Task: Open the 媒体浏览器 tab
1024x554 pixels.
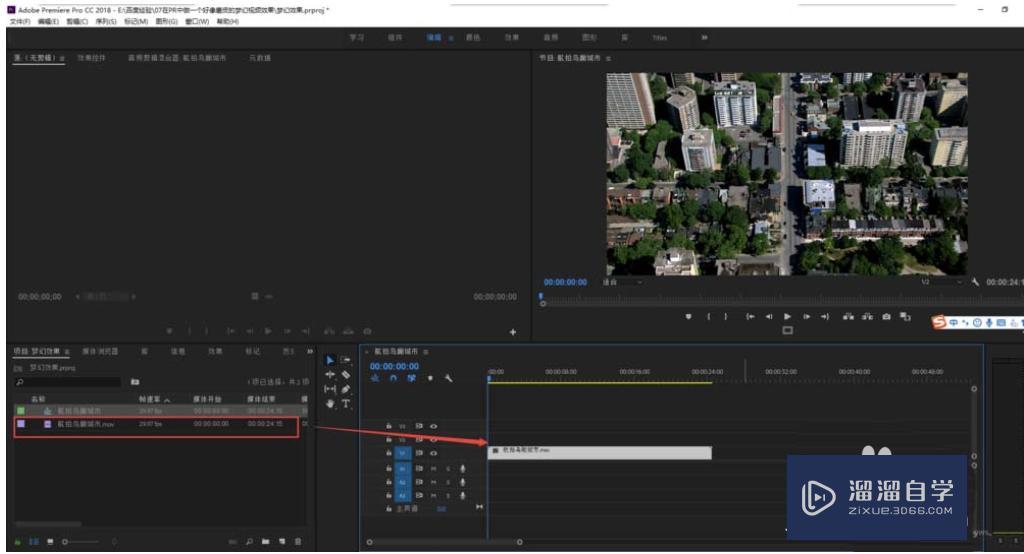Action: (100, 351)
